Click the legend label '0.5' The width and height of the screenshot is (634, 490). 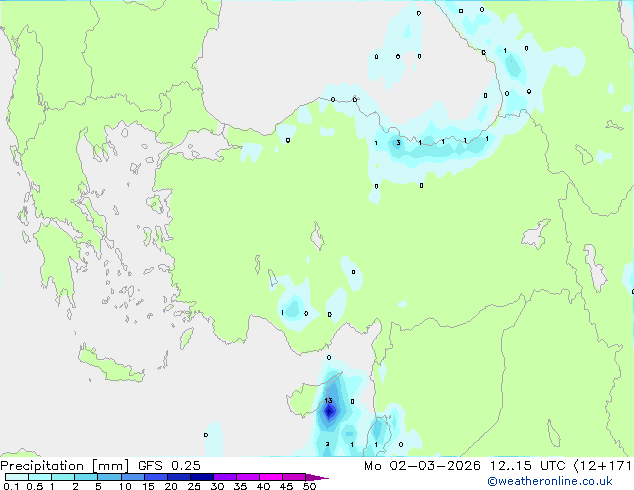34,486
